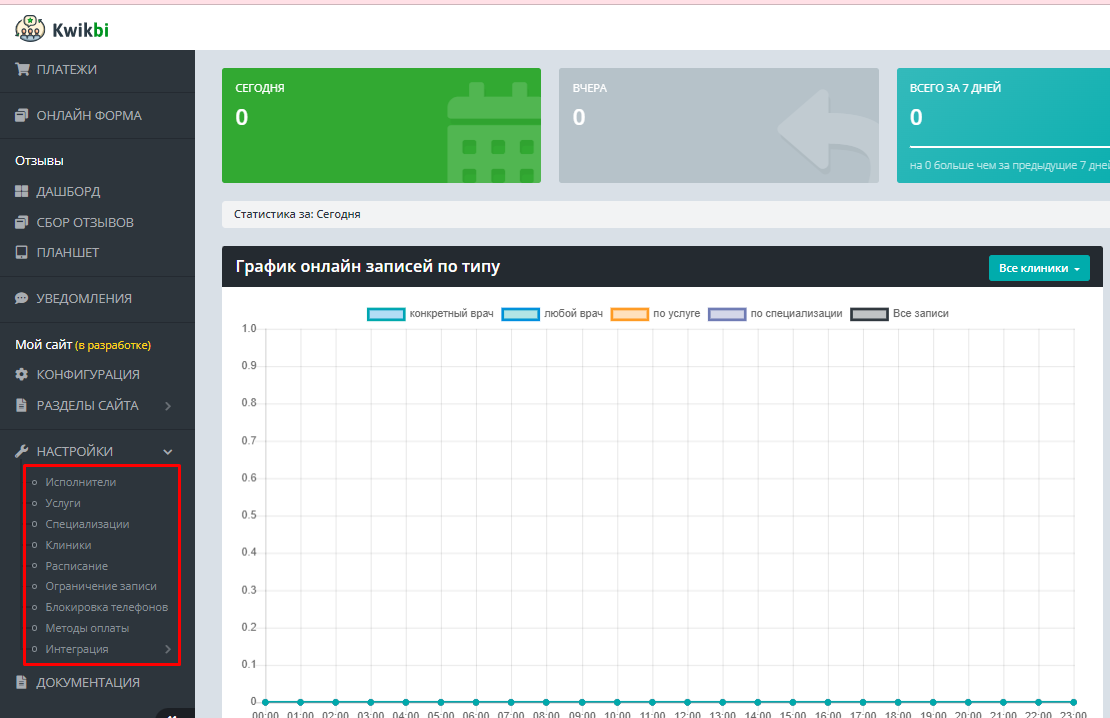Image resolution: width=1110 pixels, height=718 pixels.
Task: Click the Конфигурация gear icon
Action: point(21,375)
